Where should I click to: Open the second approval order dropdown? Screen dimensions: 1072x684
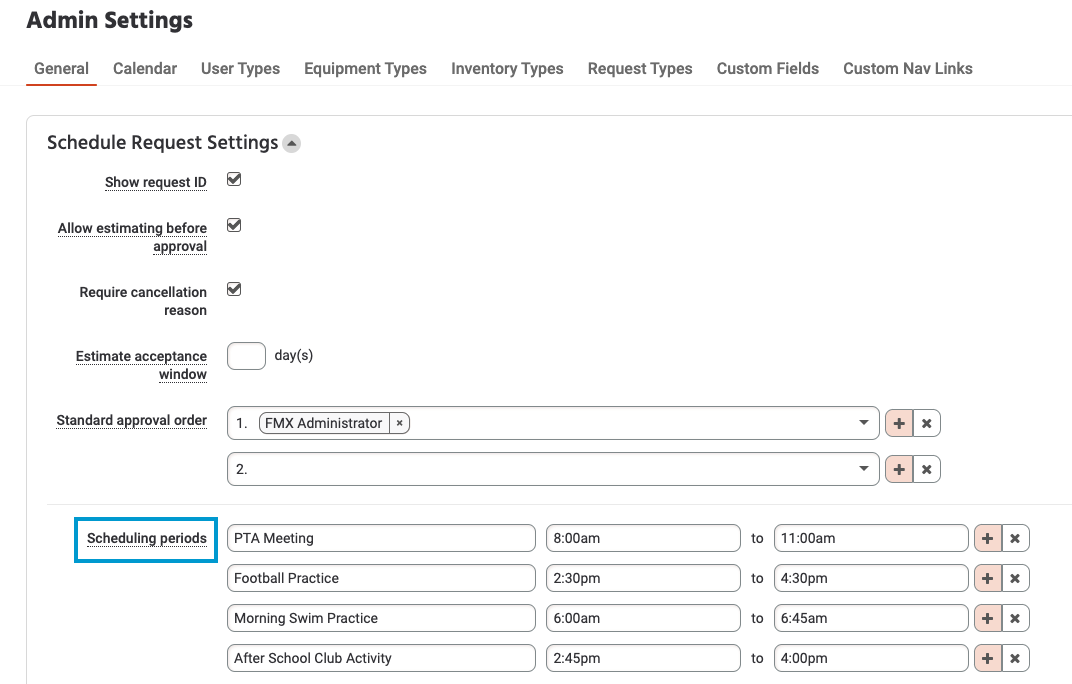pyautogui.click(x=864, y=468)
